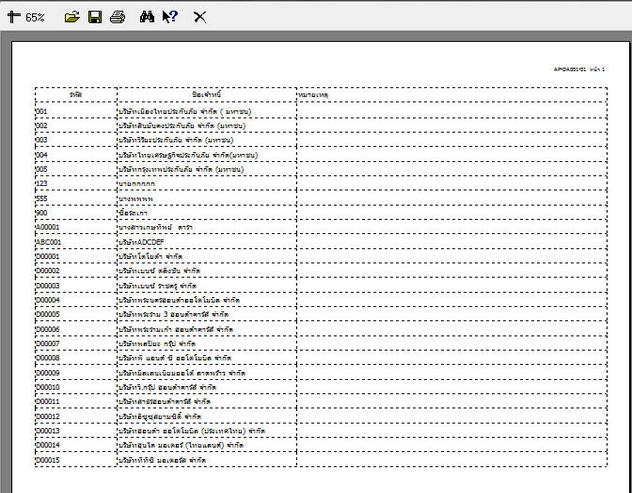Select row code 900
632x493 pixels.
(x=42, y=213)
